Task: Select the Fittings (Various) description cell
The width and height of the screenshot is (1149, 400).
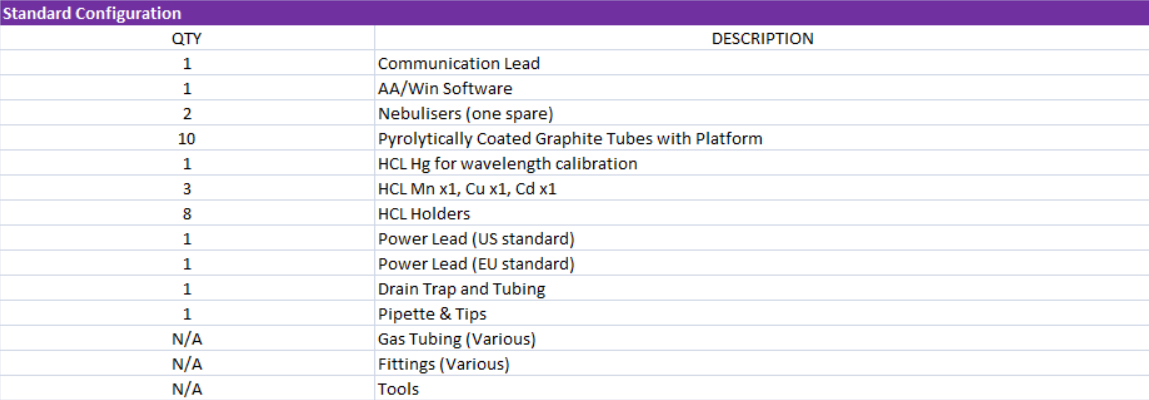Action: (443, 364)
